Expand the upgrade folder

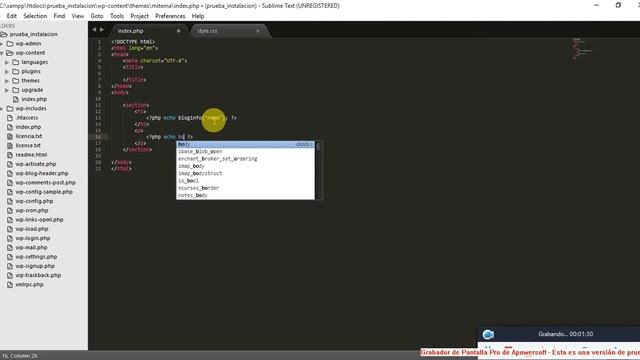click(7, 90)
